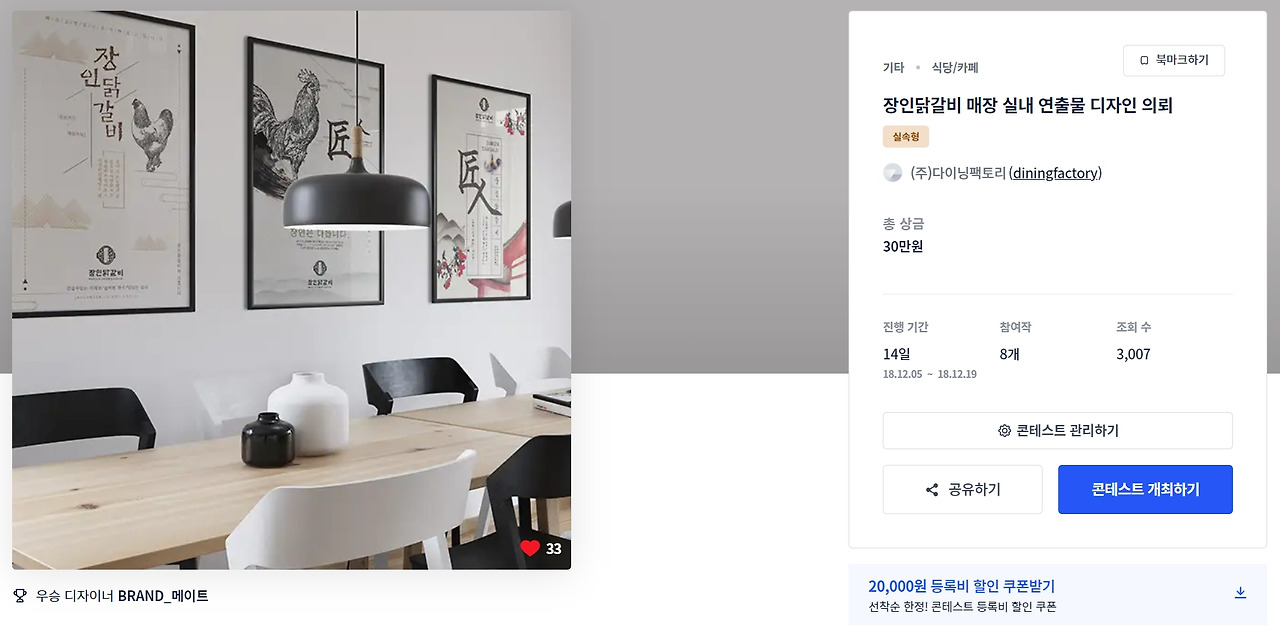This screenshot has width=1280, height=636.
Task: Click the red heart like icon
Action: coord(530,548)
